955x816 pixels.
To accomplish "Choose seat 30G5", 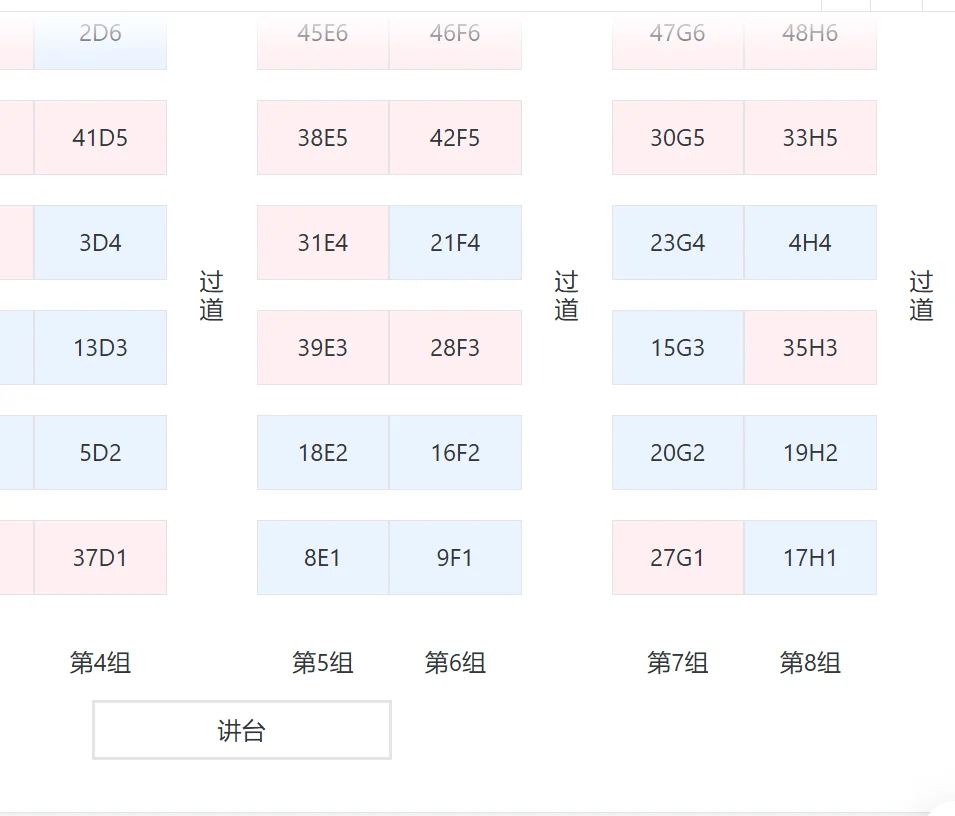I will pos(678,138).
